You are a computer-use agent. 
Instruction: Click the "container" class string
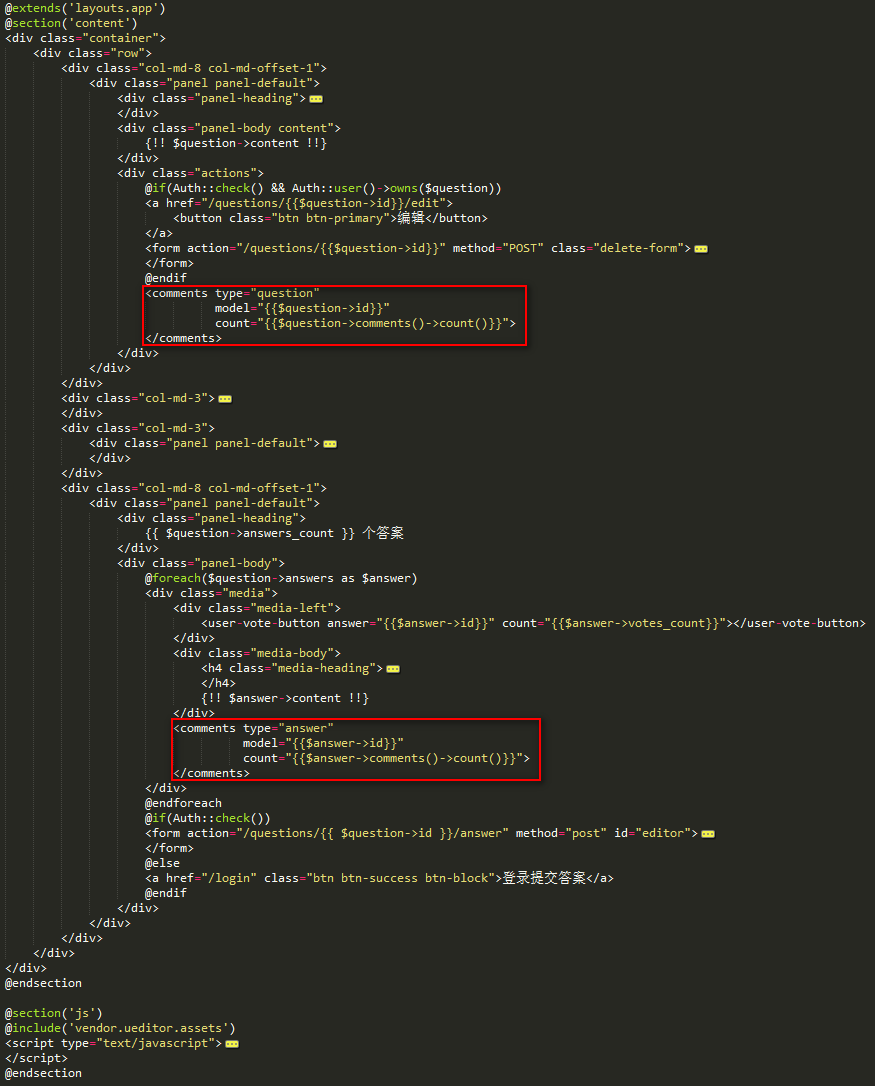[x=121, y=38]
